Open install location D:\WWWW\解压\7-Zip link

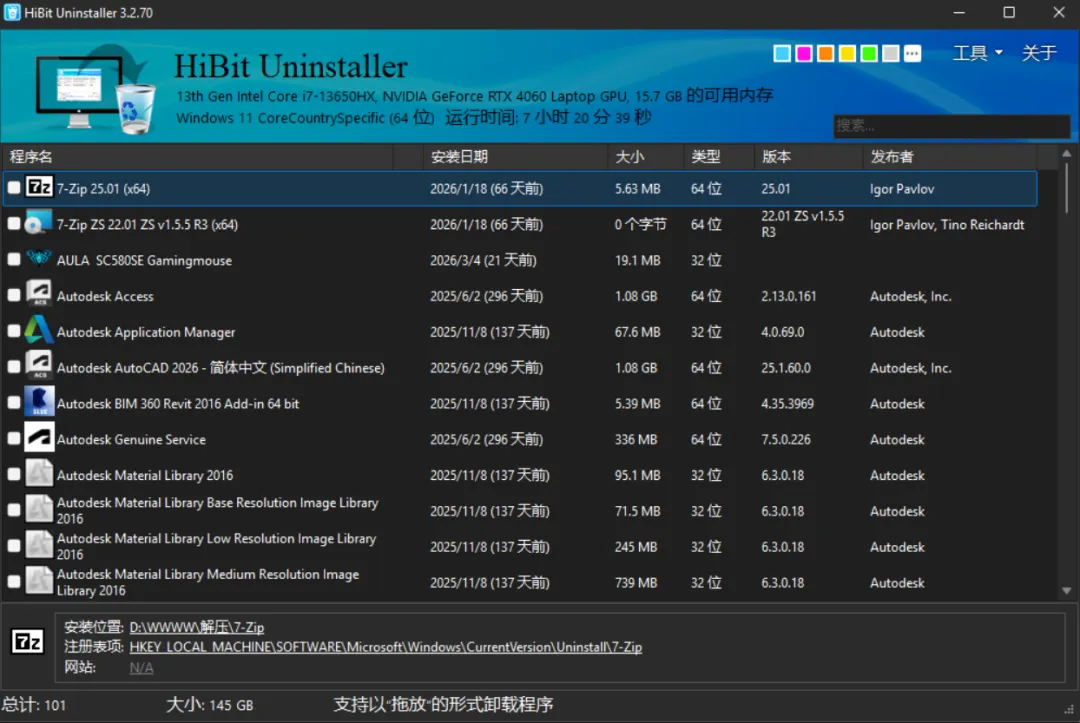tap(196, 627)
